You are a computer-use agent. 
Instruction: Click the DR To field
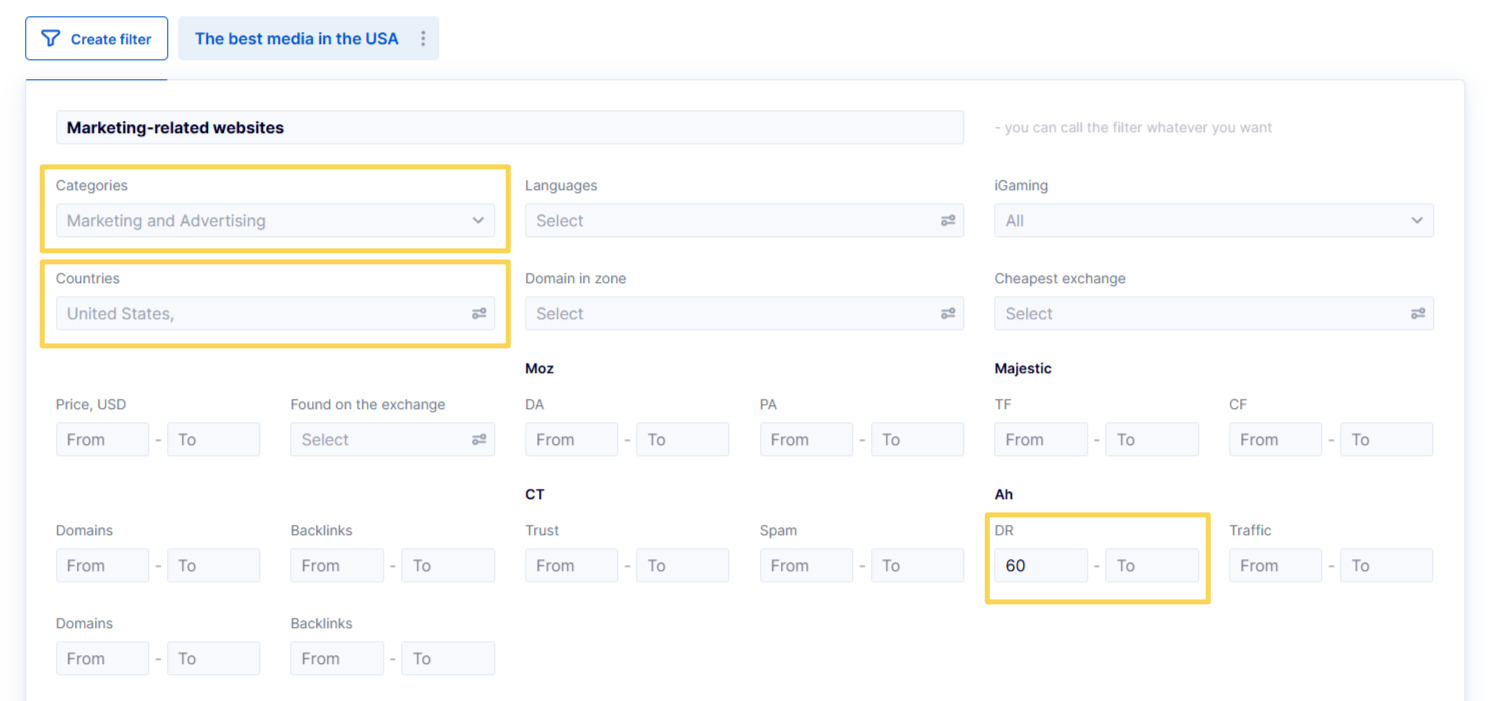tap(1151, 566)
